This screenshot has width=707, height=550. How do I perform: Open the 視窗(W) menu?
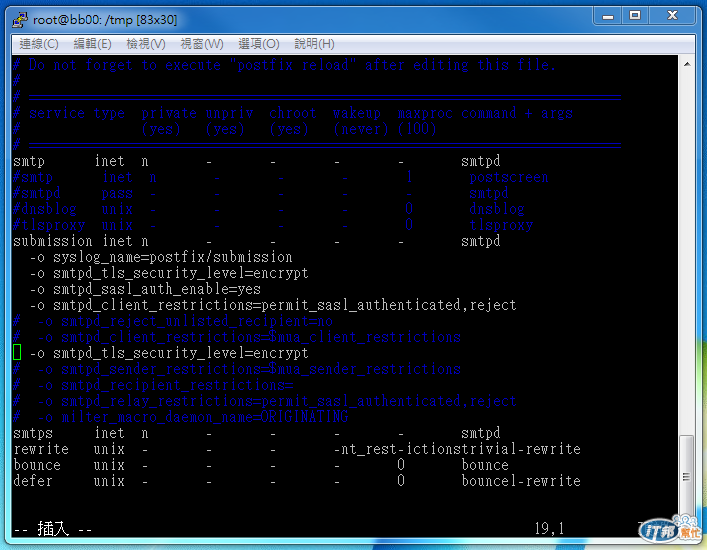202,44
